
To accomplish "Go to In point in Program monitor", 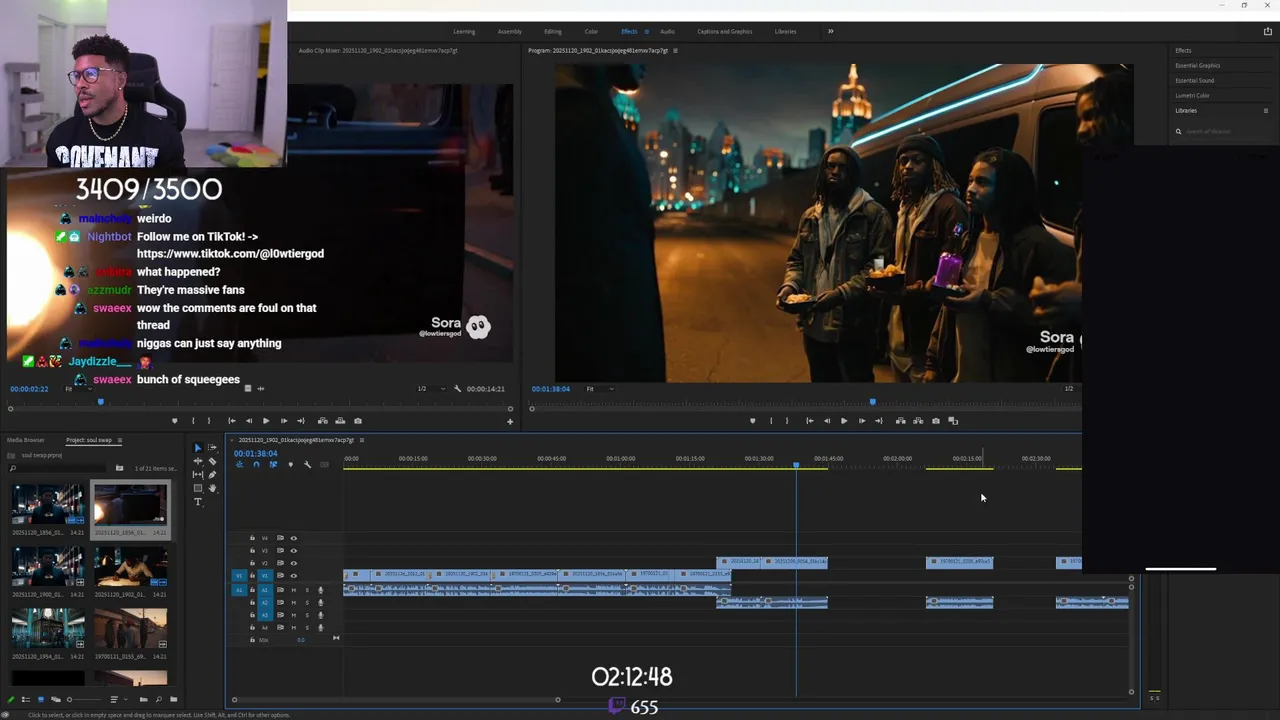I will pos(810,421).
